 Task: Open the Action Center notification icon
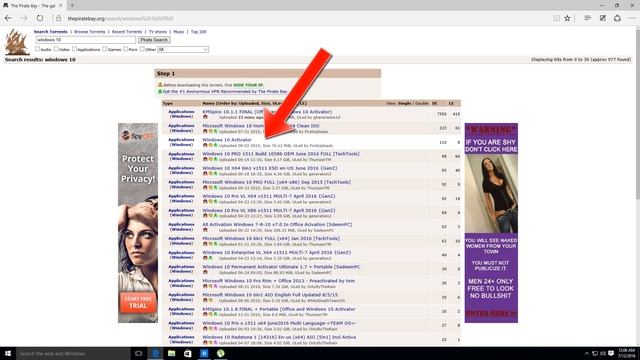tap(611, 353)
